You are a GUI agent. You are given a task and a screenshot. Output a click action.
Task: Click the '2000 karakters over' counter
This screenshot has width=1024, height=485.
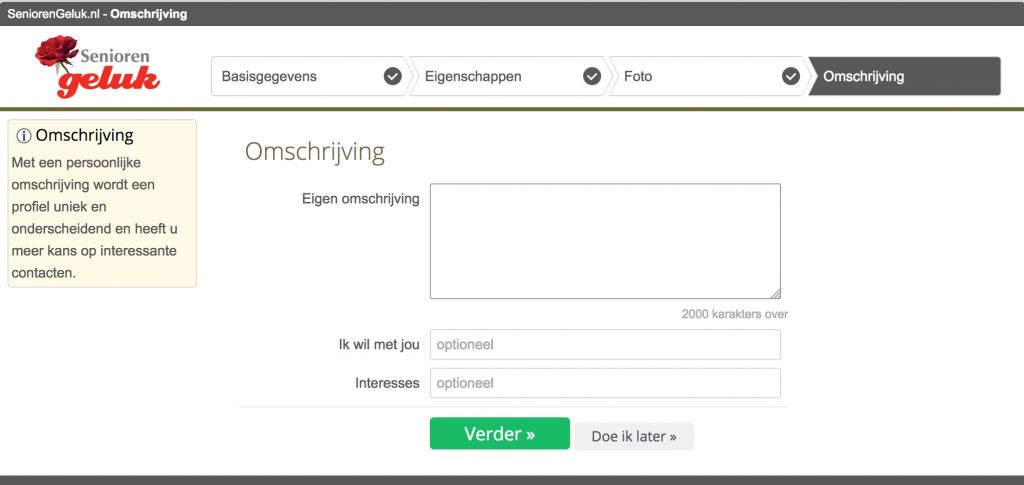[734, 314]
